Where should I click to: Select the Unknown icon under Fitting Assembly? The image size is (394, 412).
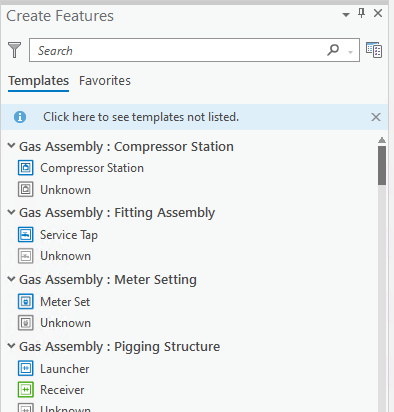click(26, 256)
